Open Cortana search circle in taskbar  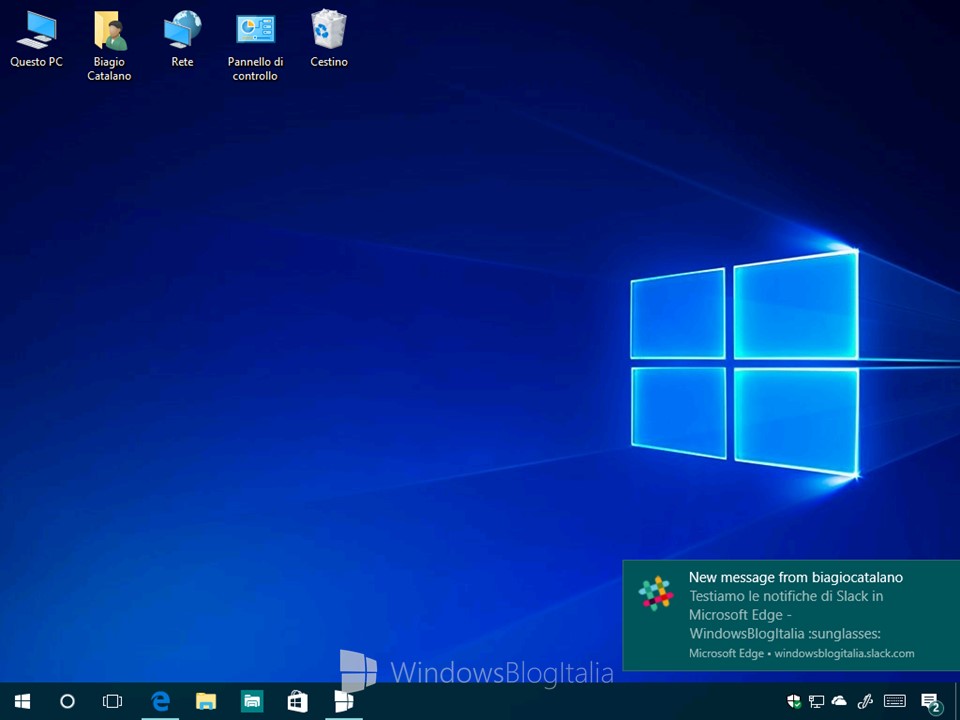tap(67, 702)
